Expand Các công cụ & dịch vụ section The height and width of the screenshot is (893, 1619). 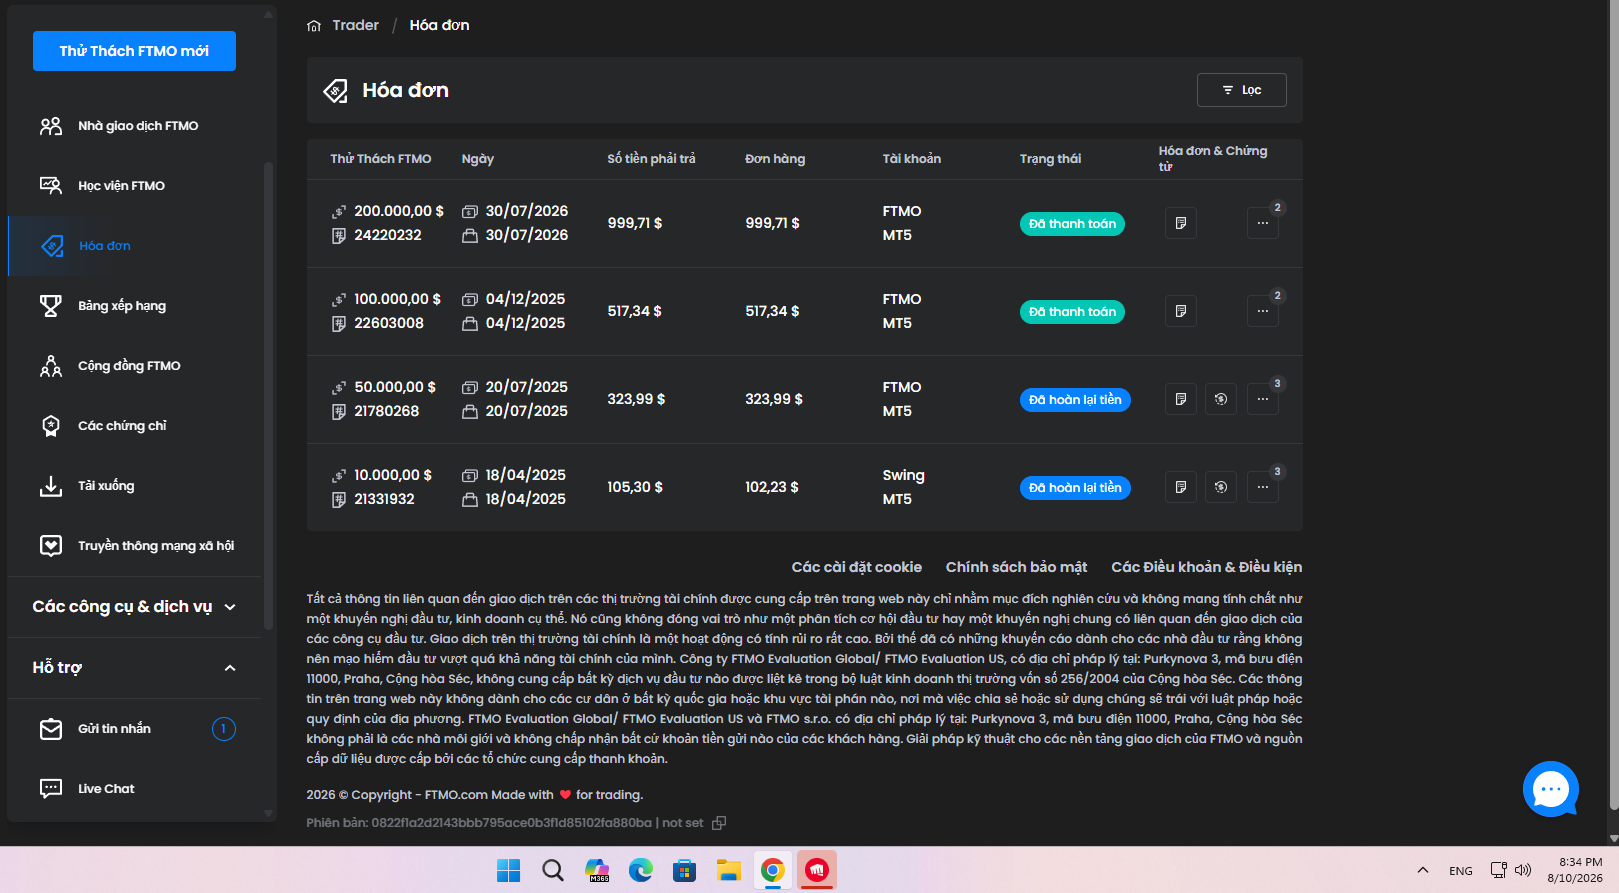coord(134,607)
